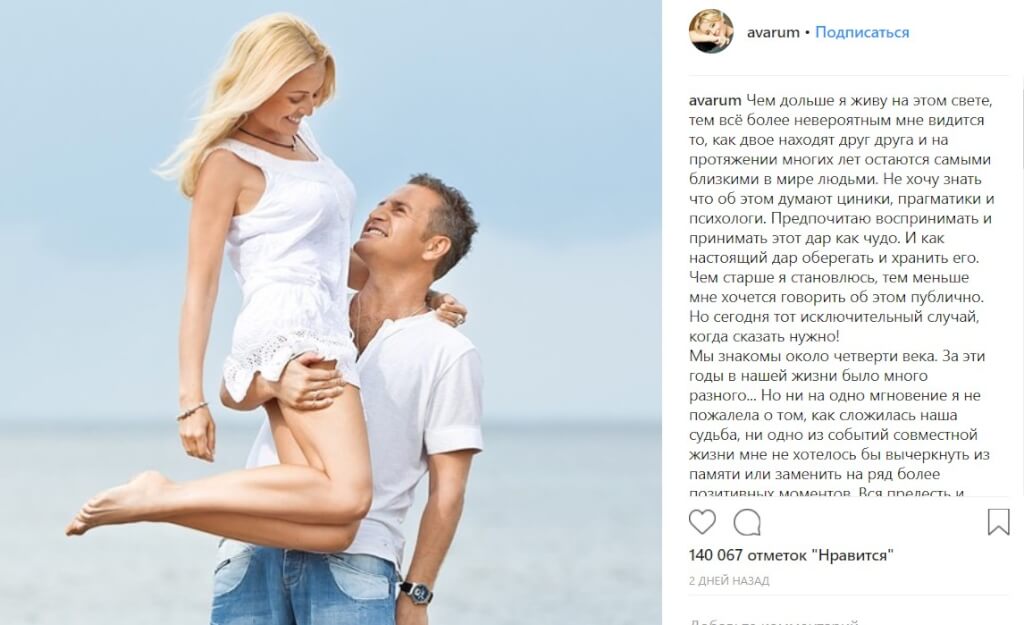This screenshot has height=625, width=1024.
Task: Click the woman's necklace in the photo
Action: 268,140
